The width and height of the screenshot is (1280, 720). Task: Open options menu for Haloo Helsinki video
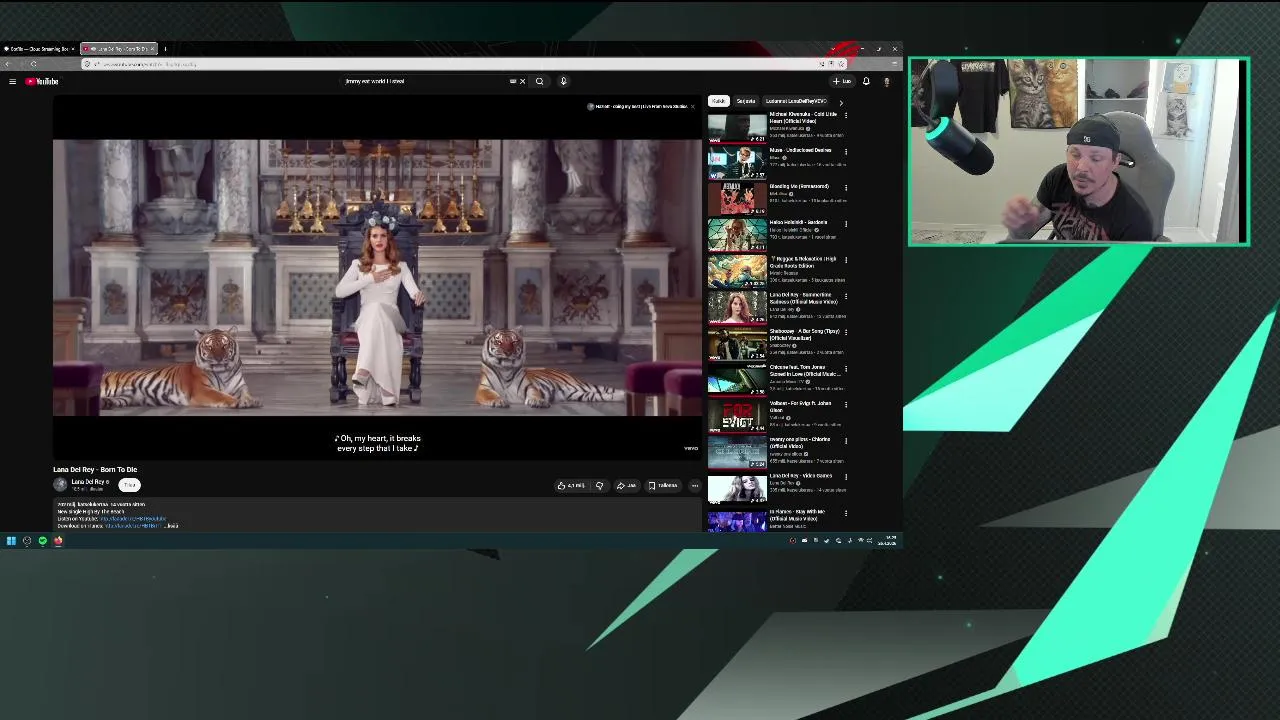tap(846, 223)
